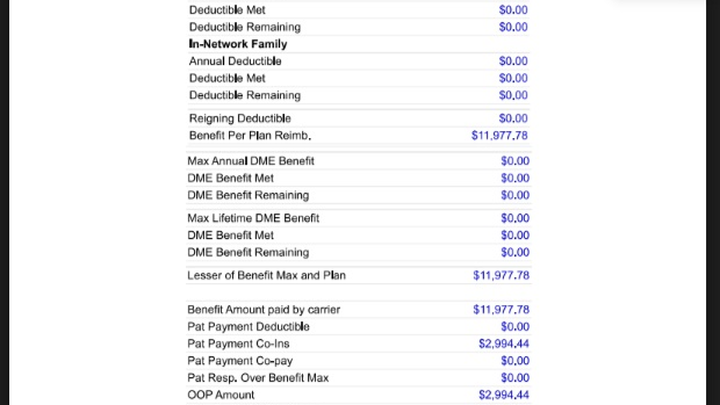Click the Benefit Per Plan Reimb. amount value
The image size is (720, 405).
point(499,135)
